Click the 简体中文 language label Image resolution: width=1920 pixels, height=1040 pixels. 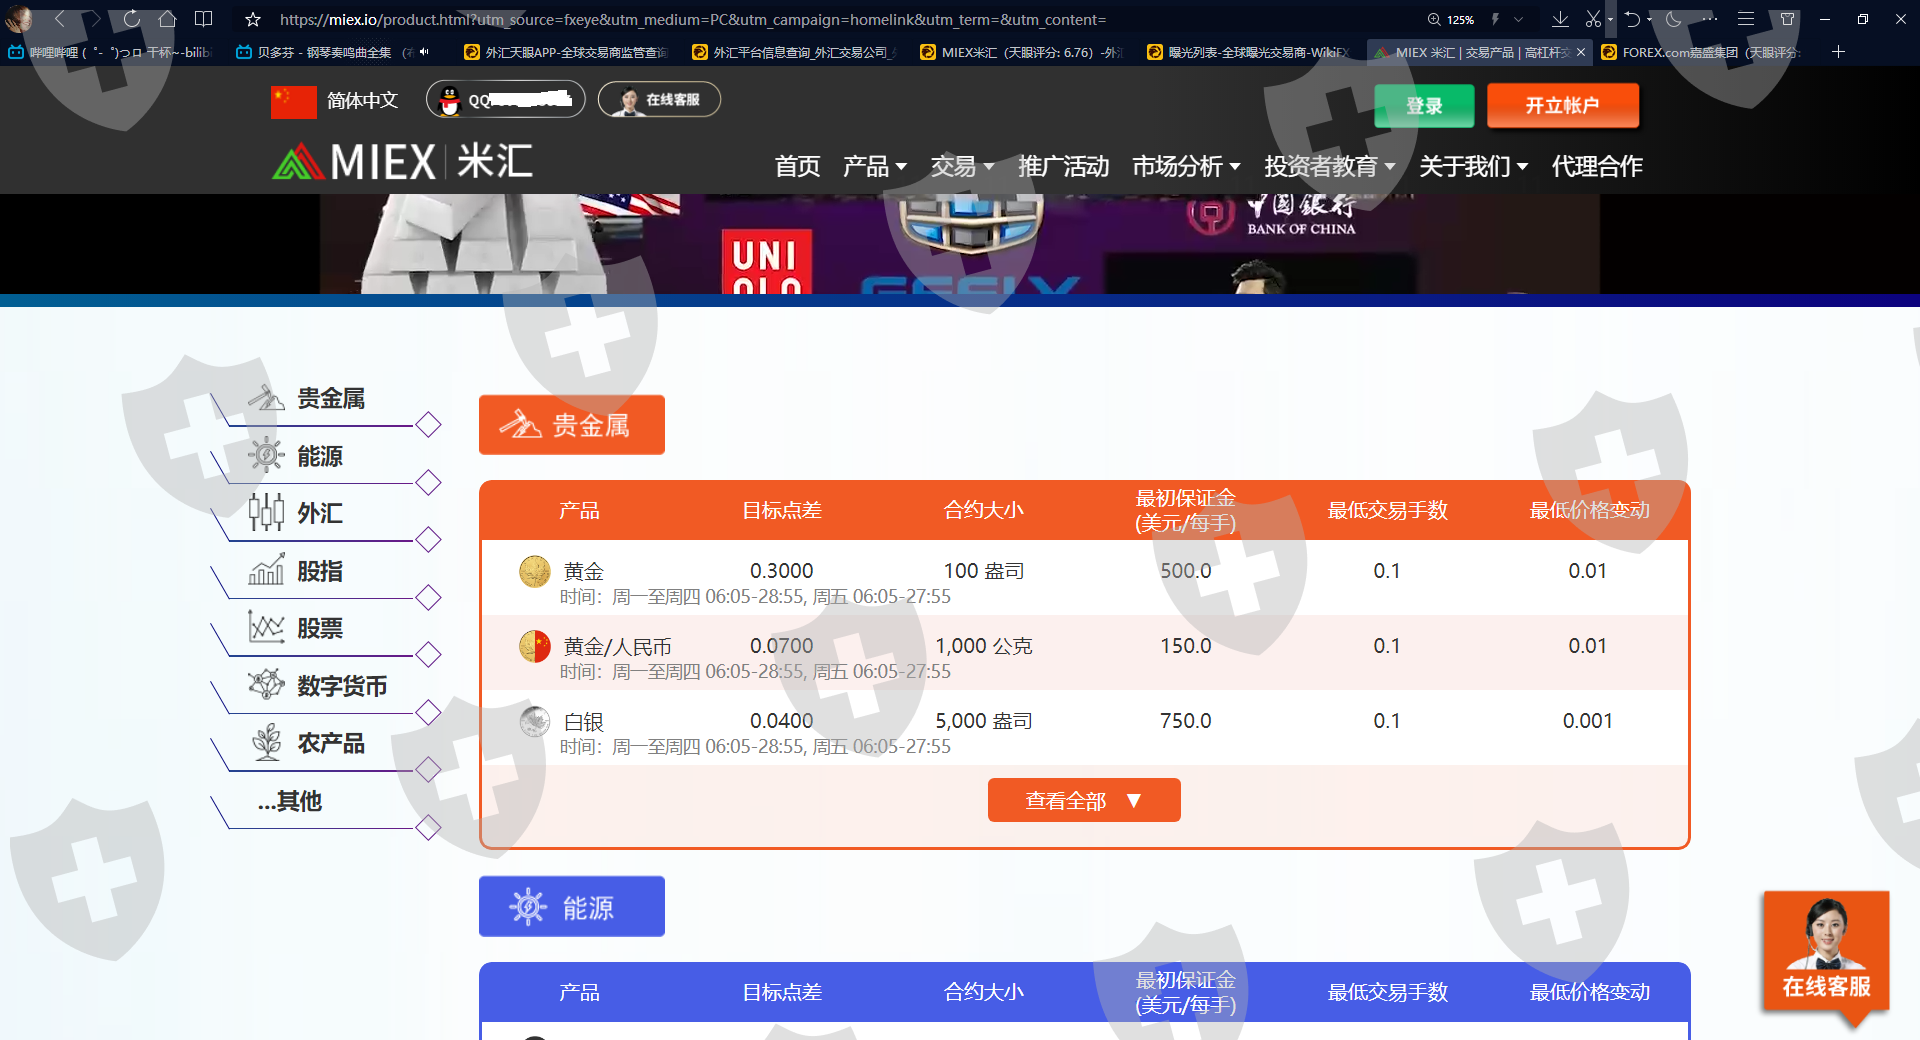pyautogui.click(x=362, y=101)
